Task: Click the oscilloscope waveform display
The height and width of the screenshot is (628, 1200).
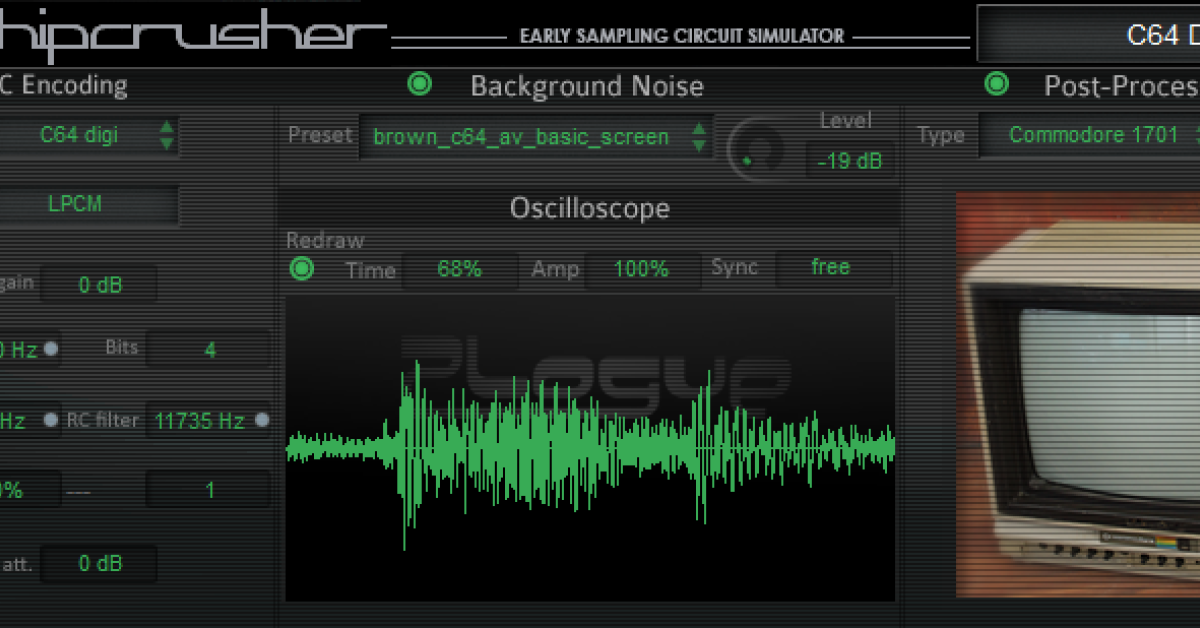Action: 590,449
